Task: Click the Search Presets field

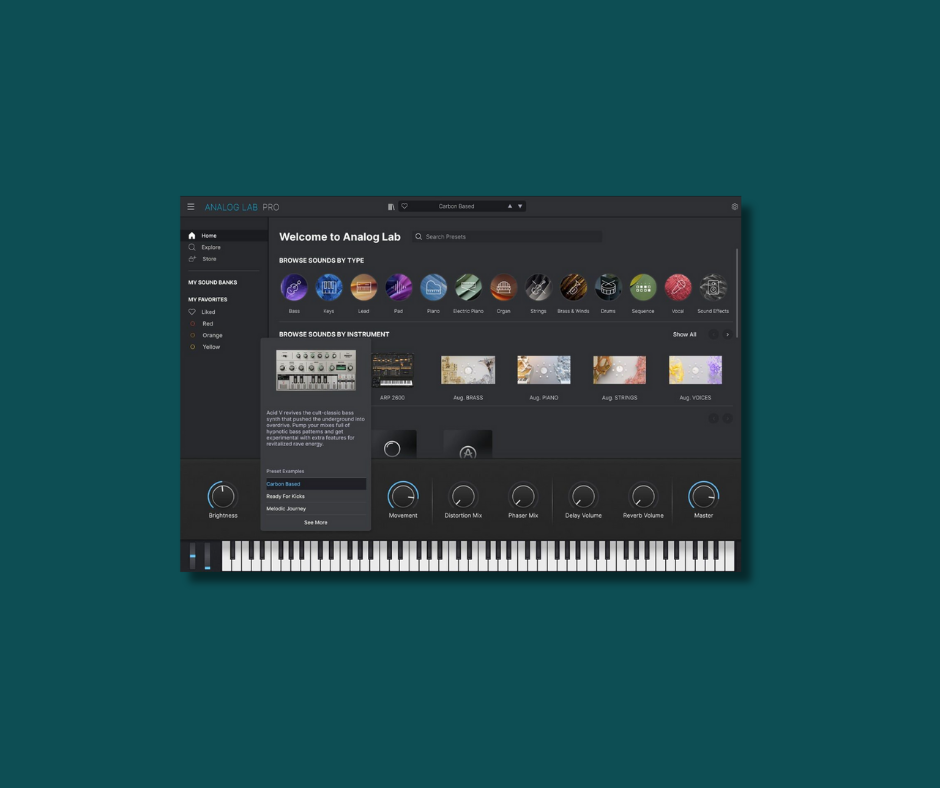Action: (510, 237)
